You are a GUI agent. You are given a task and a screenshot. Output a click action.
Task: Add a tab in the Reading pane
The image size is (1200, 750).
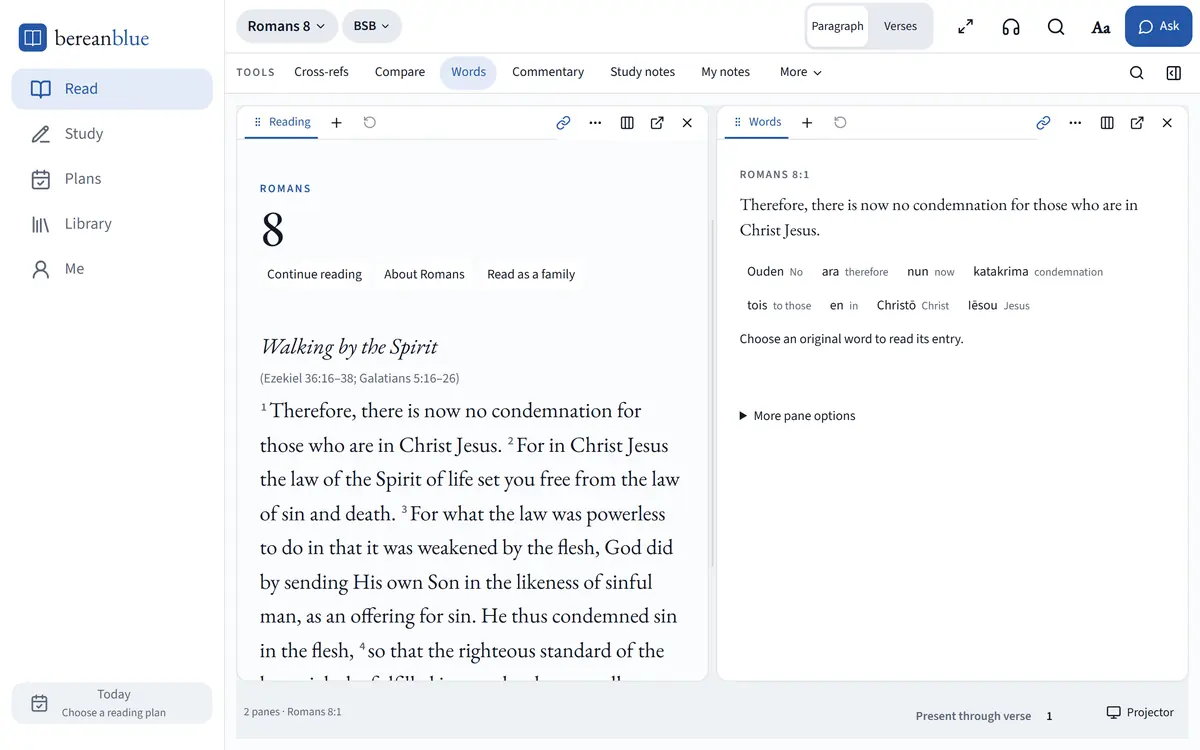click(337, 123)
